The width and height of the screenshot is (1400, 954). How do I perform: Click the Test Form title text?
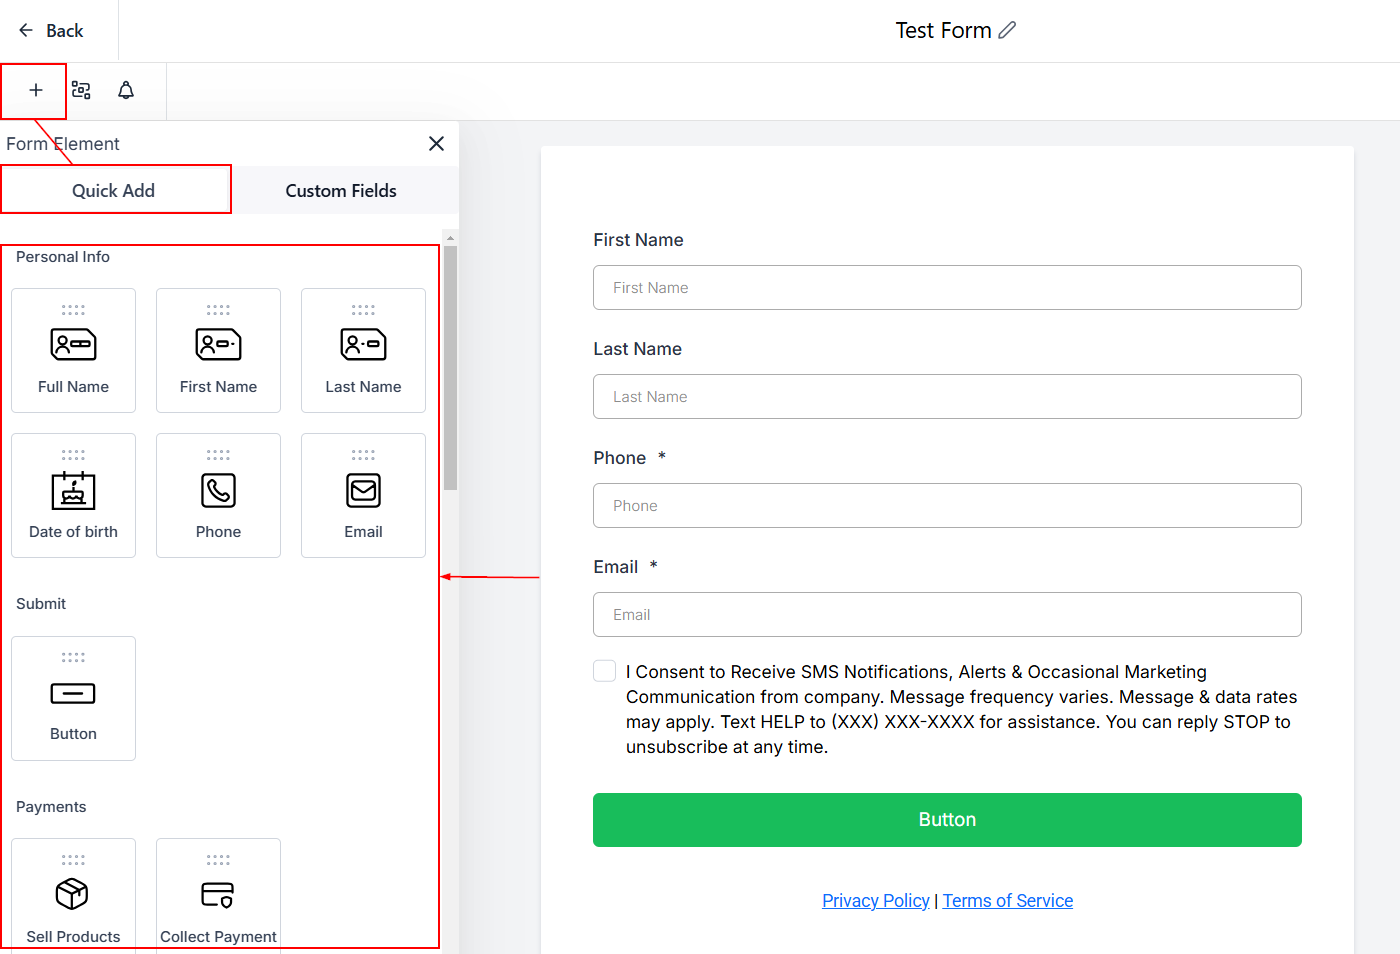click(x=943, y=31)
